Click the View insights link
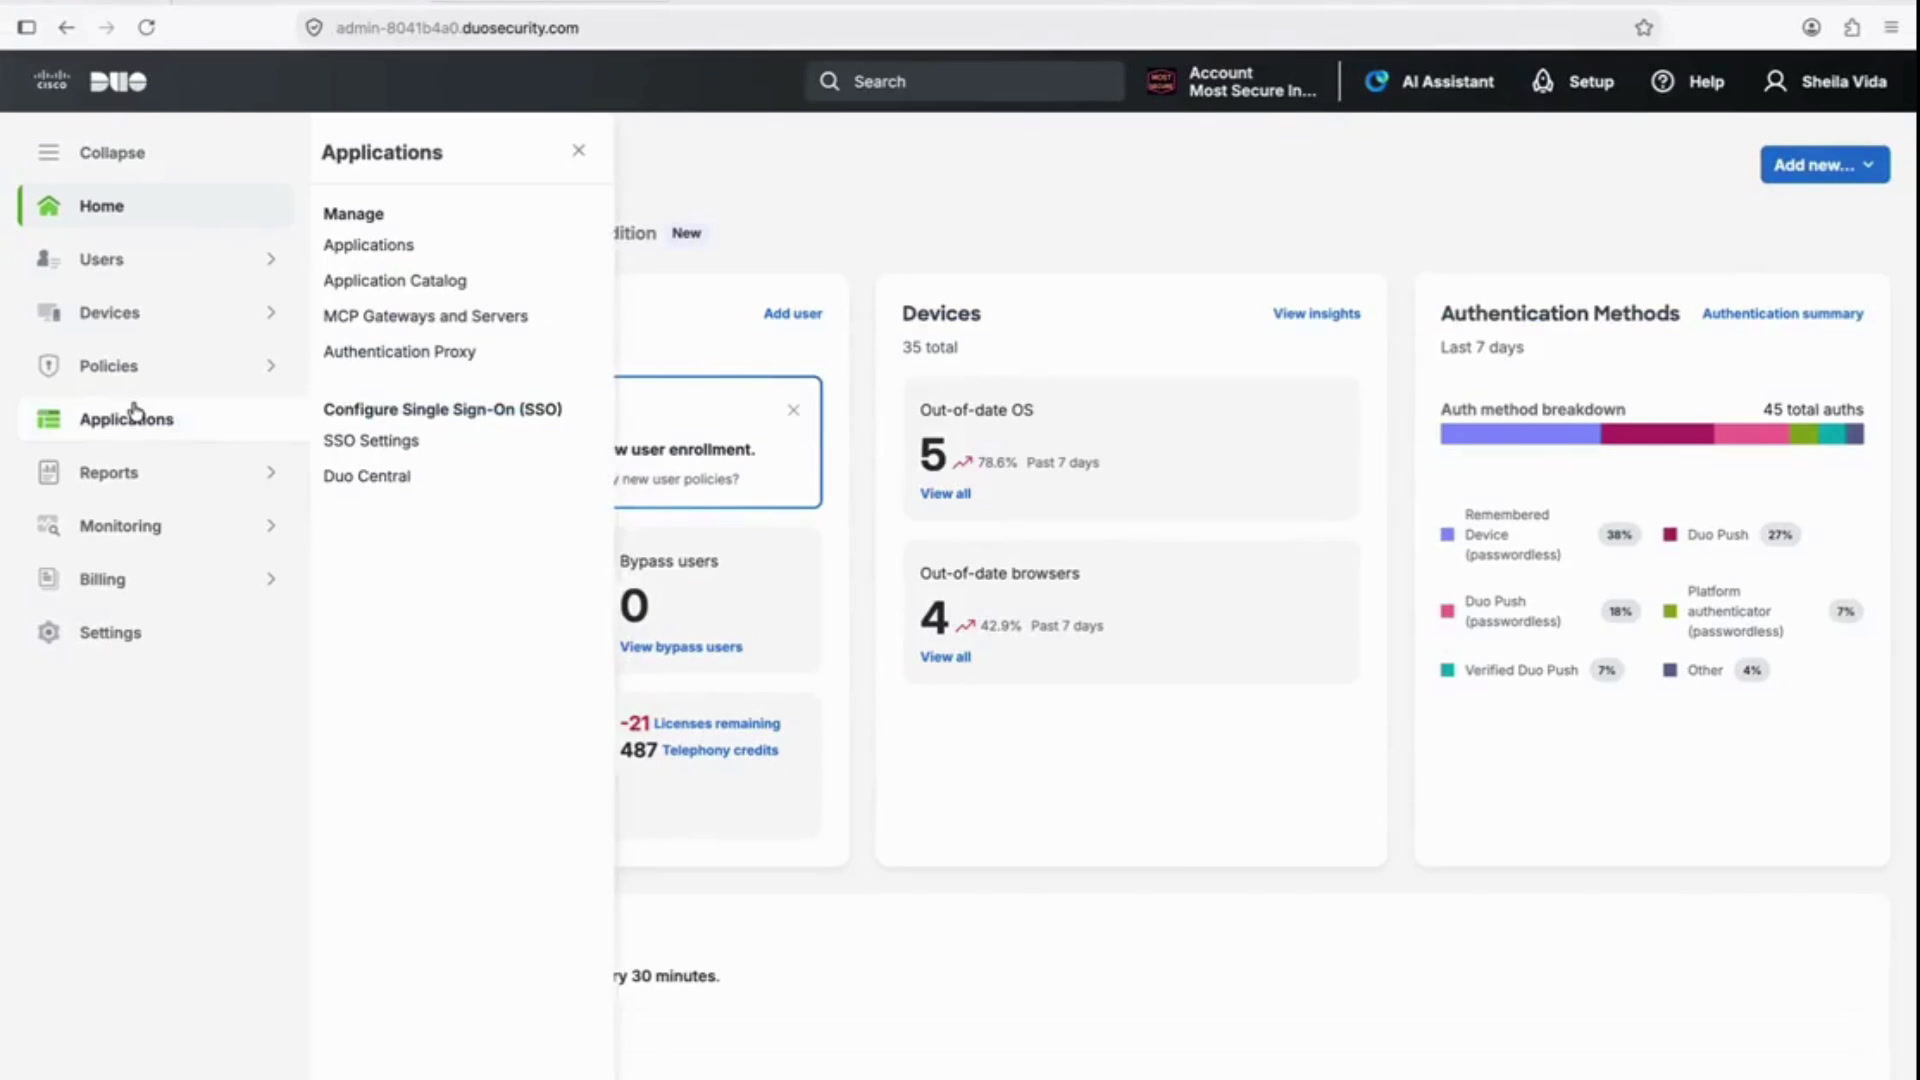The width and height of the screenshot is (1920, 1080). (1316, 313)
